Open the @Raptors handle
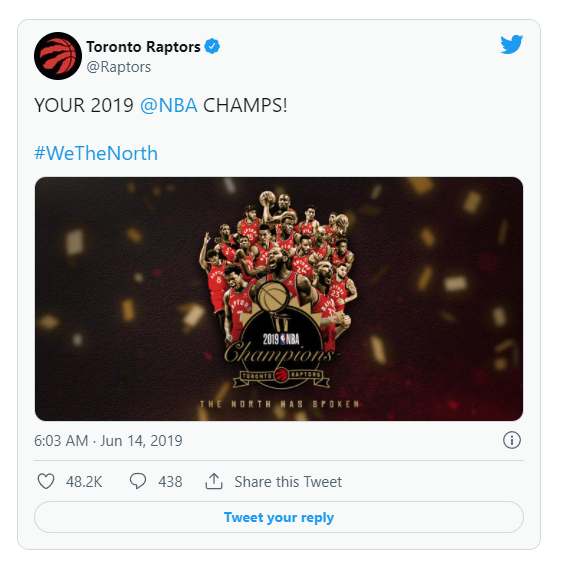562x567 pixels. (x=119, y=67)
